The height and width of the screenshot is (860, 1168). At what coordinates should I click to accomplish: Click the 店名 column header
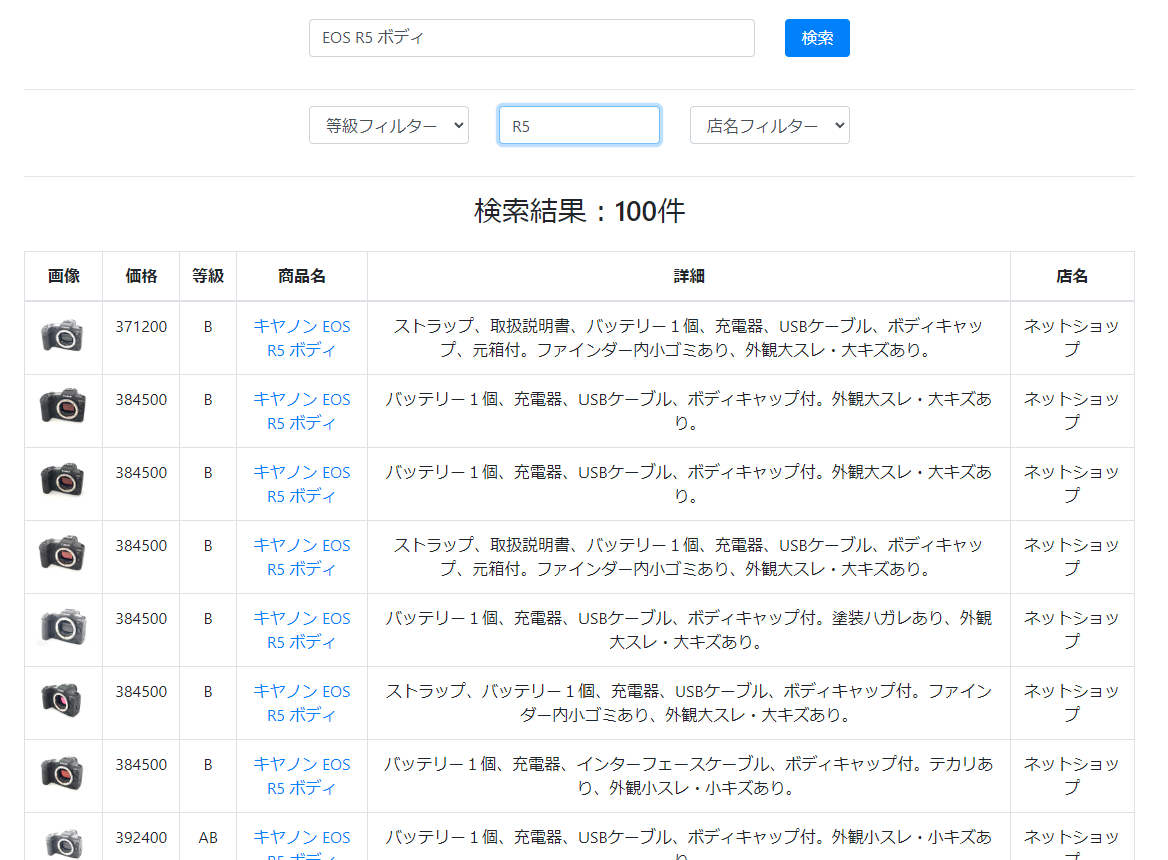tap(1072, 276)
